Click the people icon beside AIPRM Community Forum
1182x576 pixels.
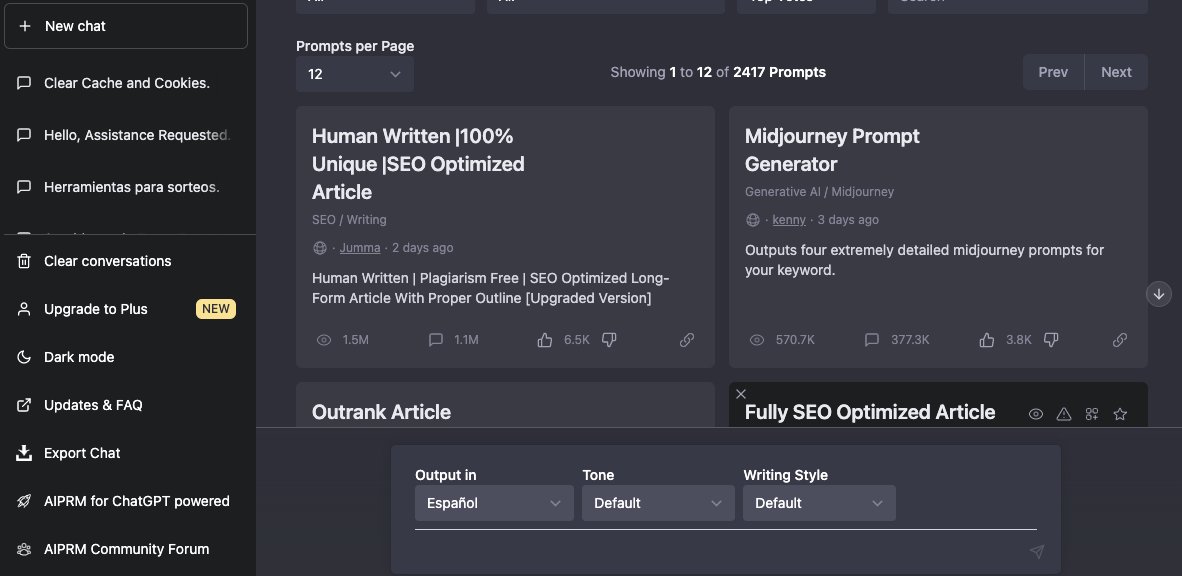tap(24, 549)
